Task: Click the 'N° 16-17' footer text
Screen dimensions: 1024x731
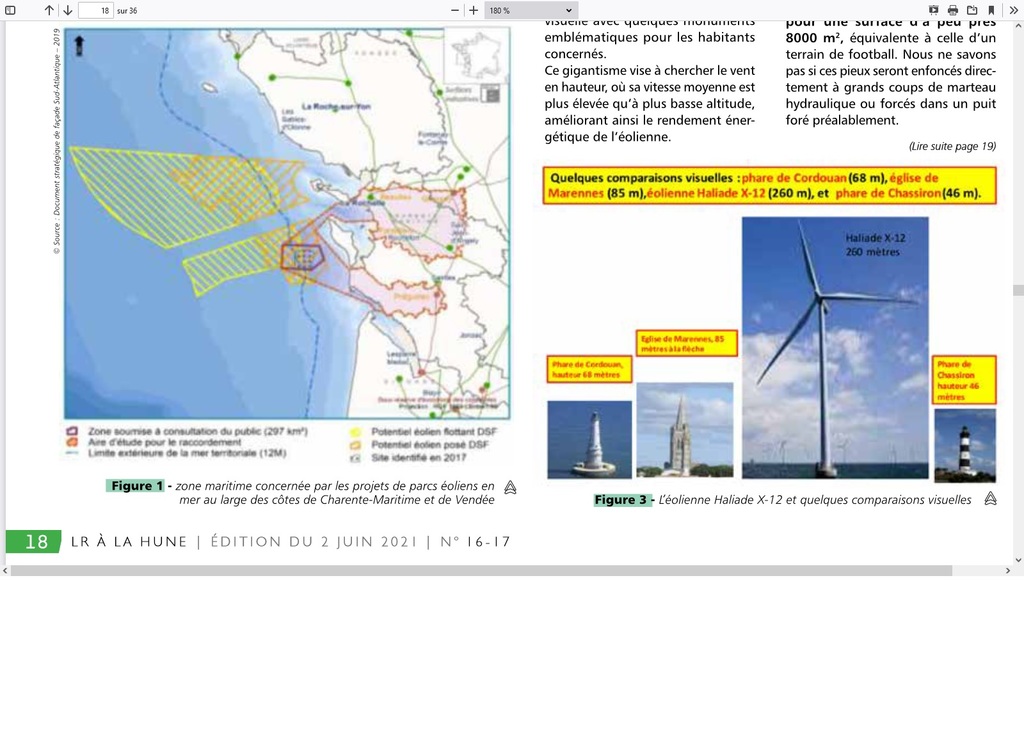Action: point(475,542)
